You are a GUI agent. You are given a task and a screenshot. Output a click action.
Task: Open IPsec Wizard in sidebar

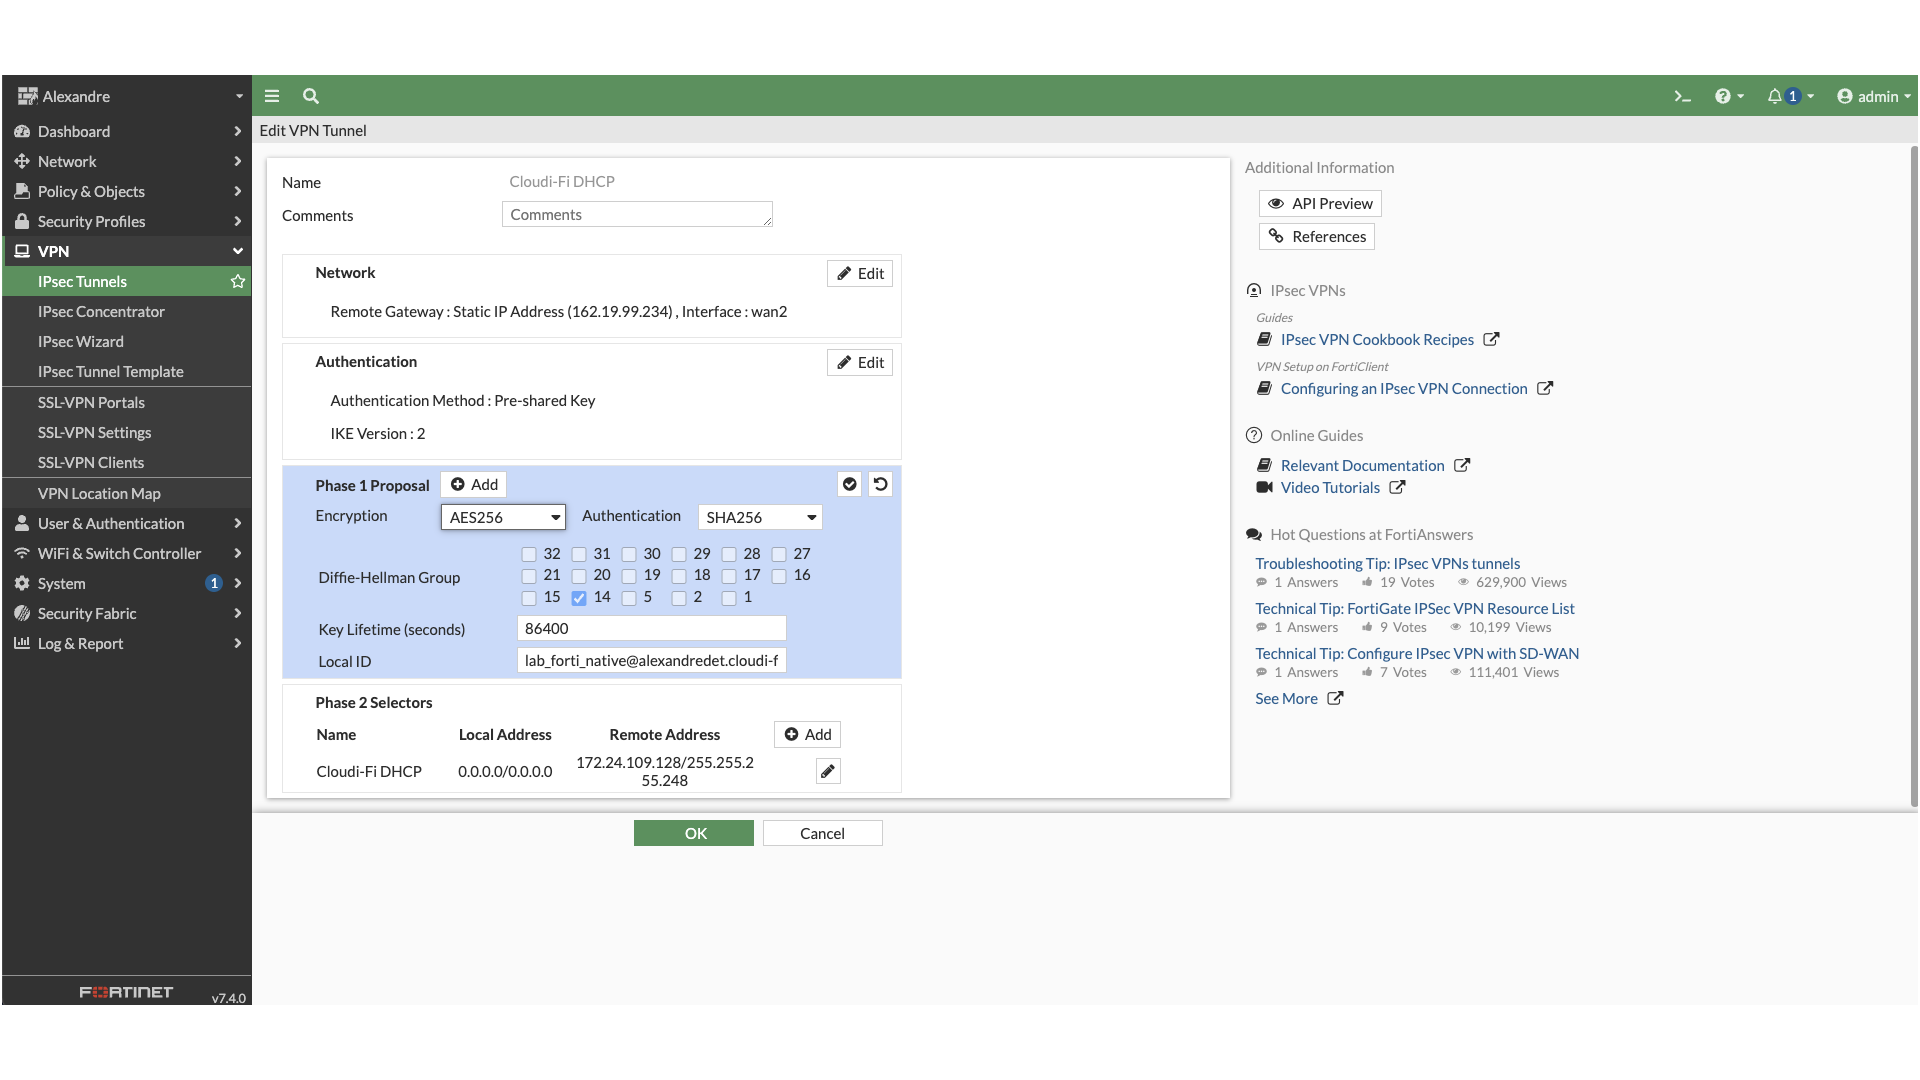(x=81, y=342)
